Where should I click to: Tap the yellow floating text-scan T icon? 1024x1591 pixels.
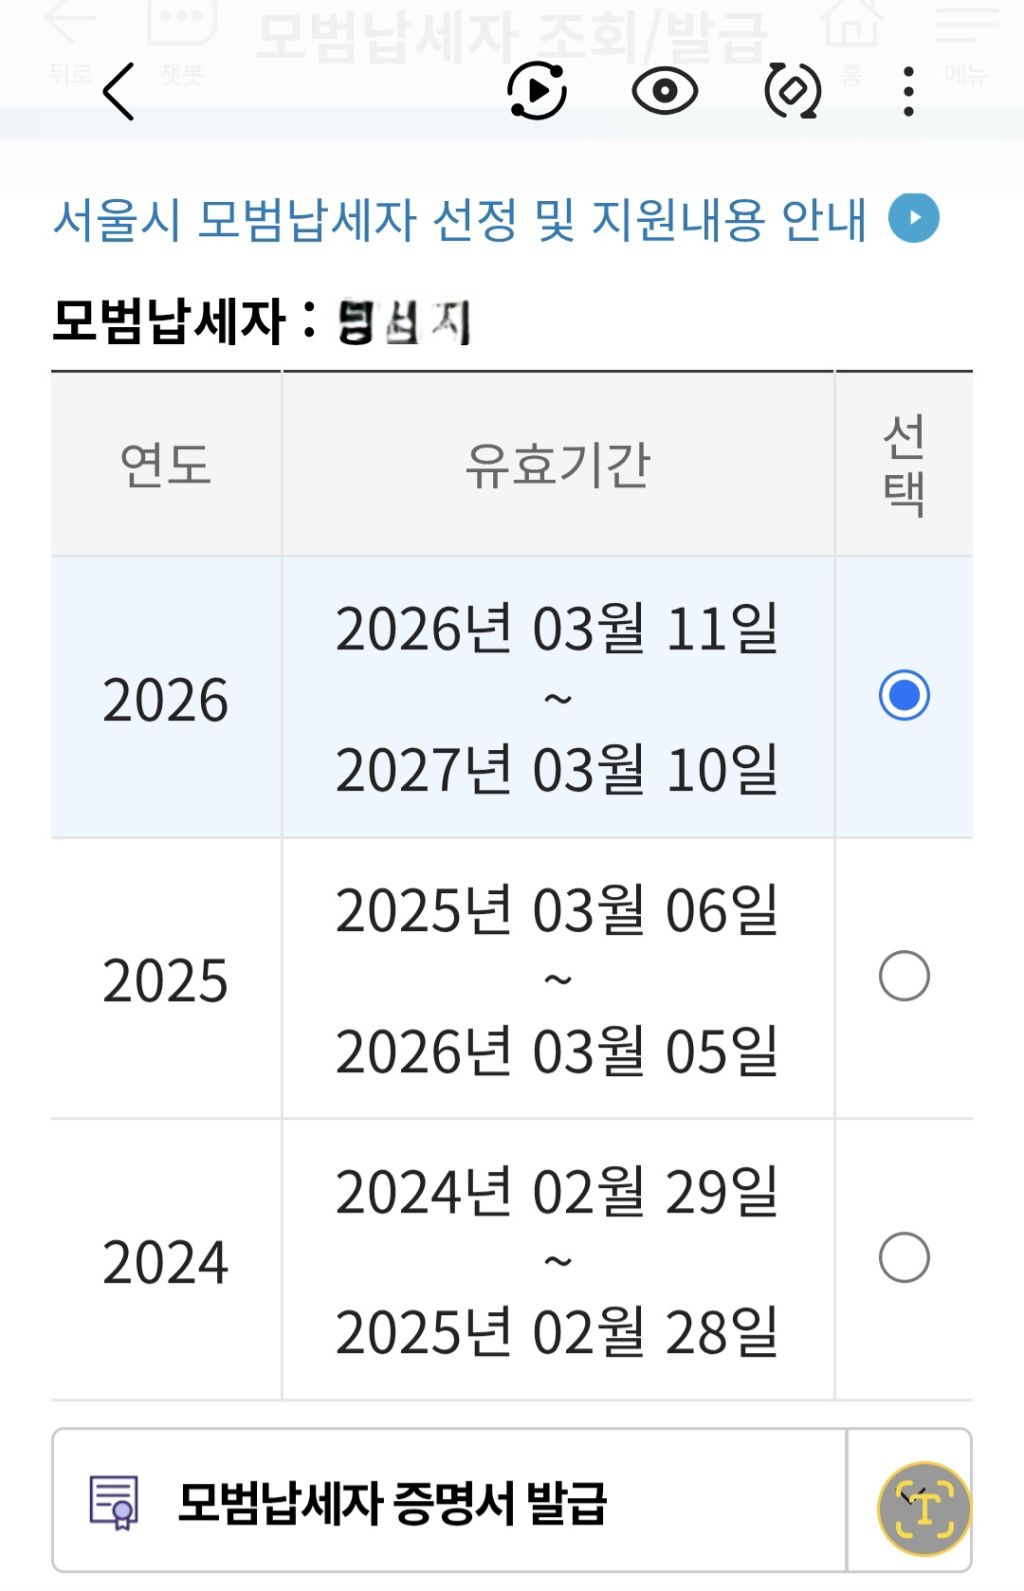pos(924,1508)
